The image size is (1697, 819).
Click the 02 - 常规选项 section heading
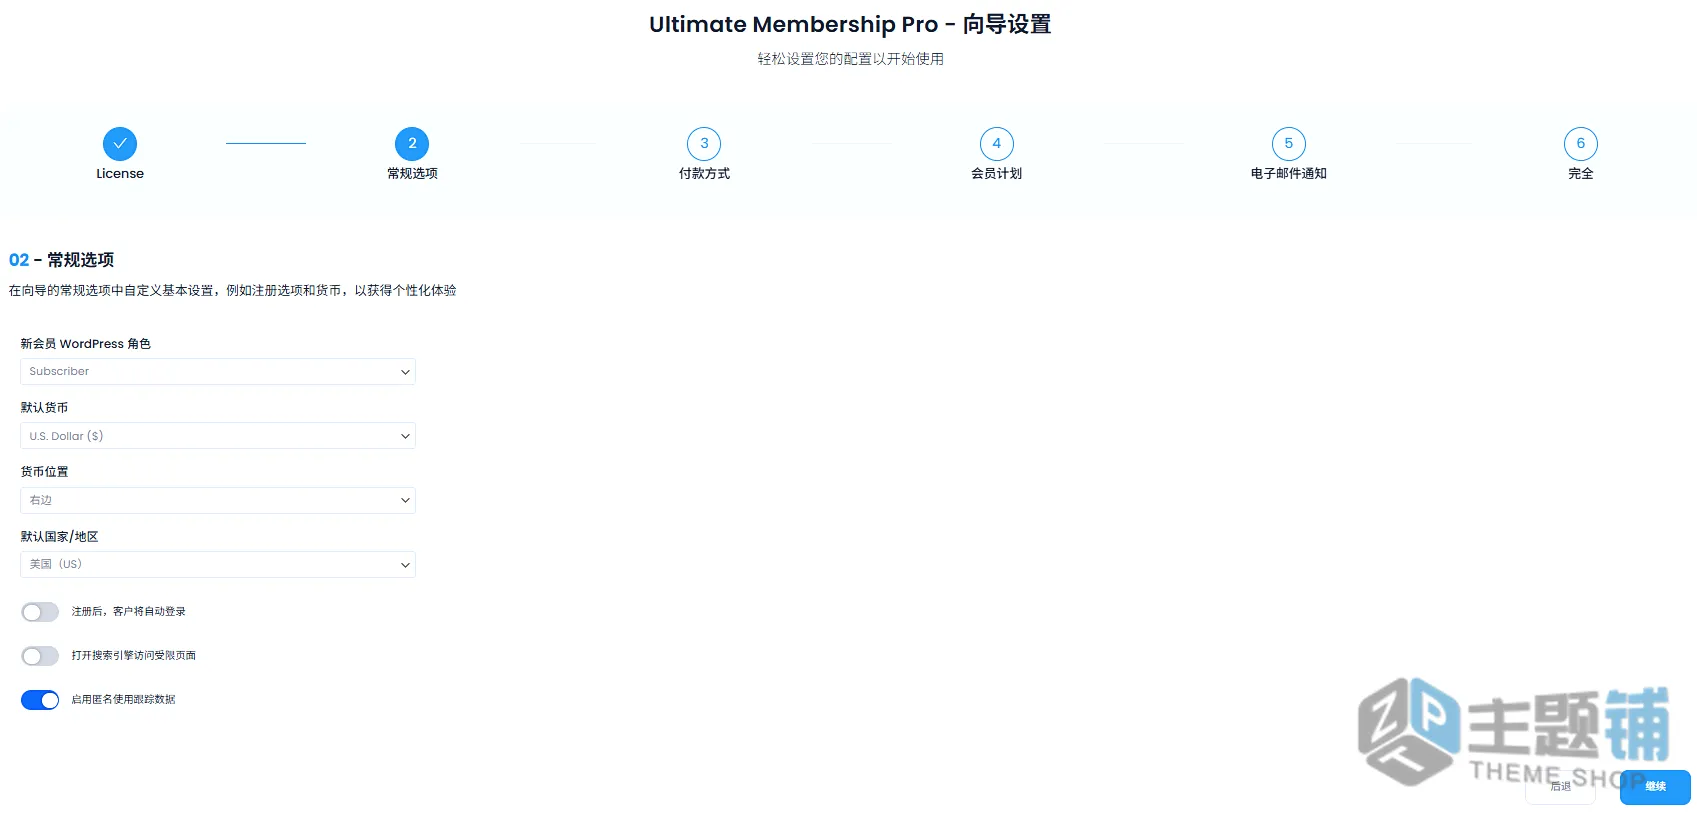pos(61,260)
